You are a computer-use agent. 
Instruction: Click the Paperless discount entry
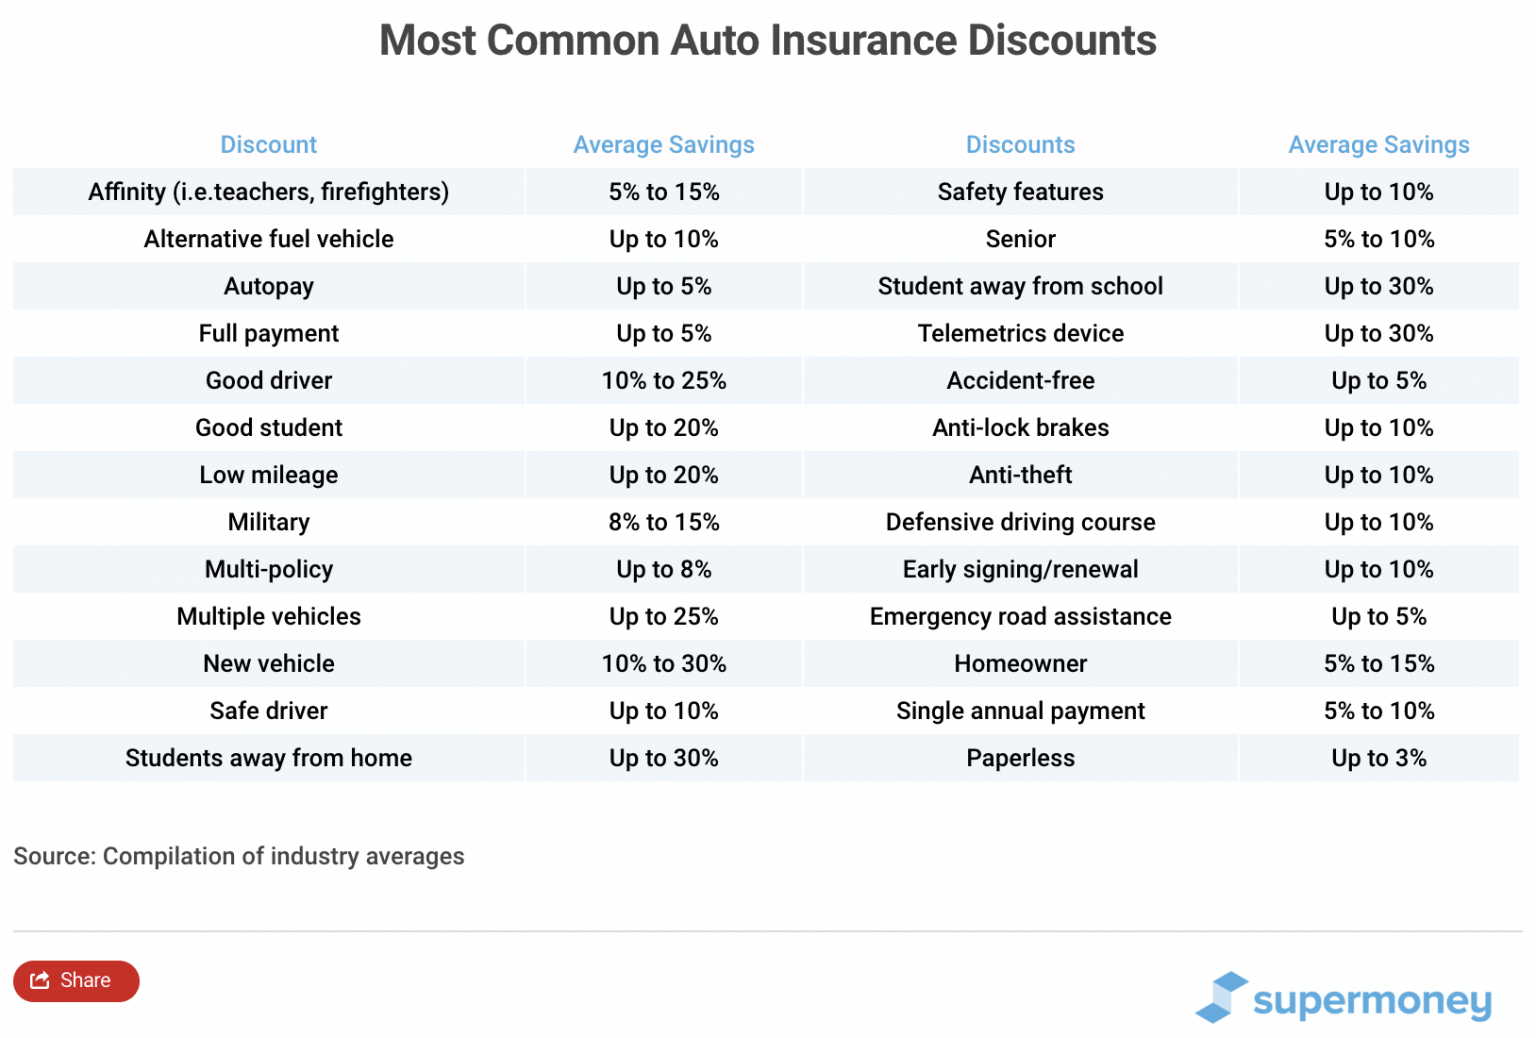click(1020, 758)
